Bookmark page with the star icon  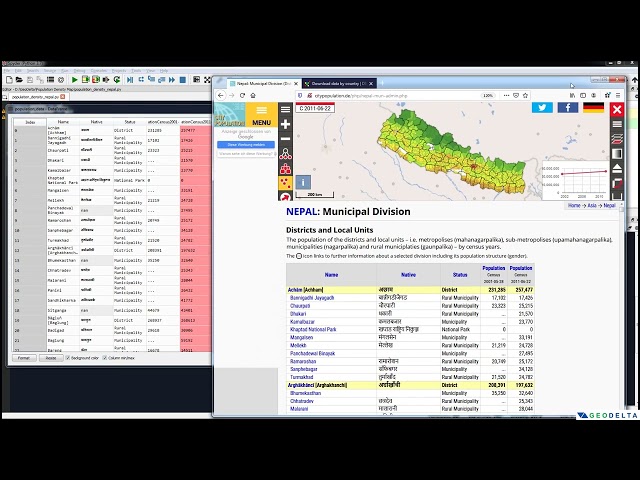point(525,95)
